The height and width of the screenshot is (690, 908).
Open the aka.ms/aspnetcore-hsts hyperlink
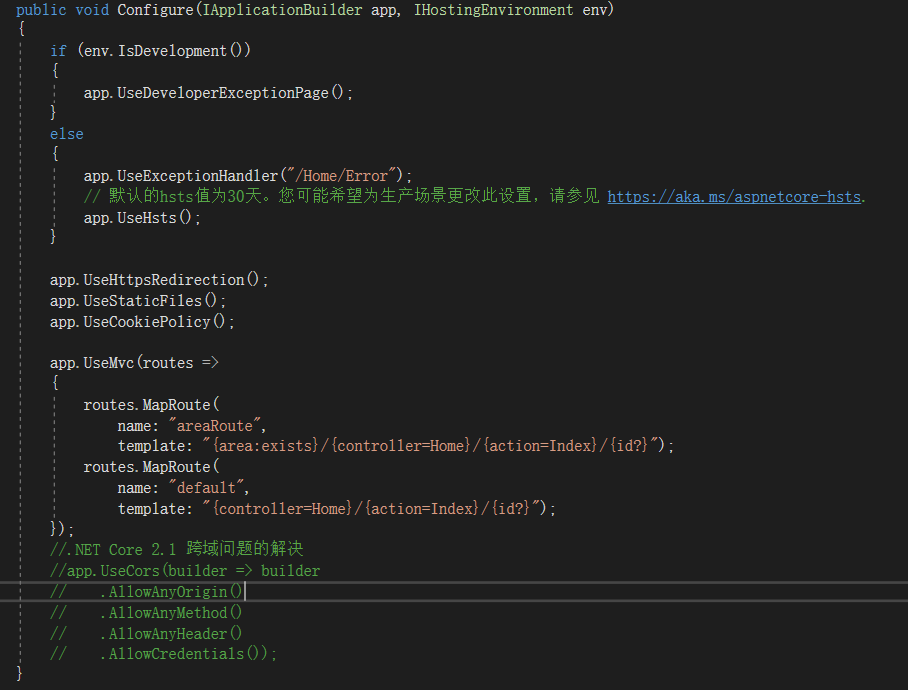click(734, 197)
